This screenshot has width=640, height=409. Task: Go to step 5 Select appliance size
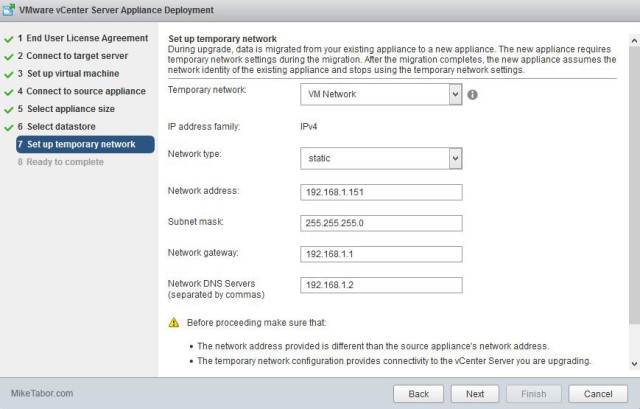click(66, 109)
